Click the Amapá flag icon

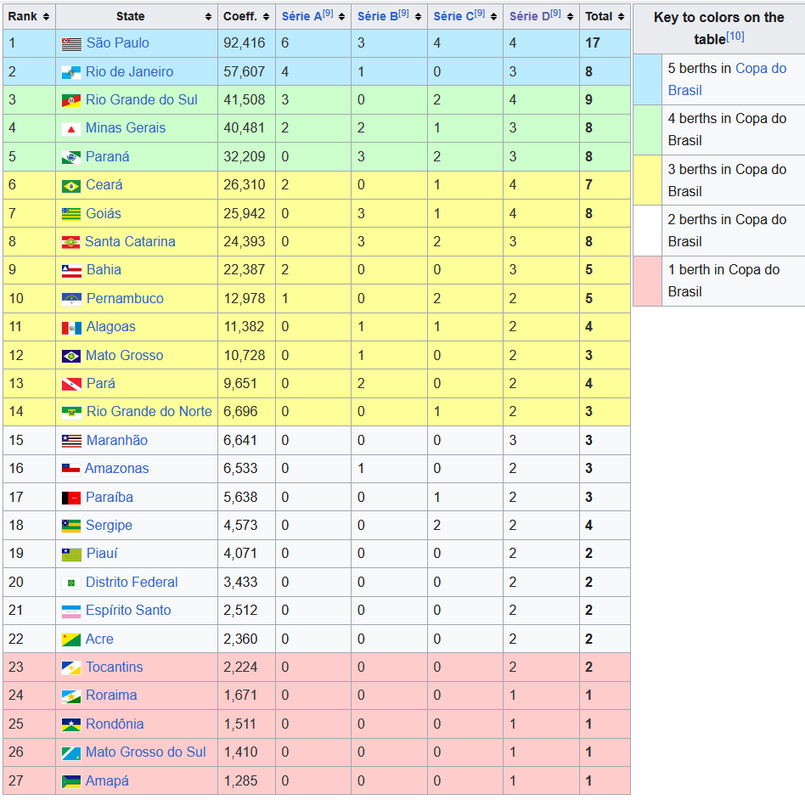71,782
